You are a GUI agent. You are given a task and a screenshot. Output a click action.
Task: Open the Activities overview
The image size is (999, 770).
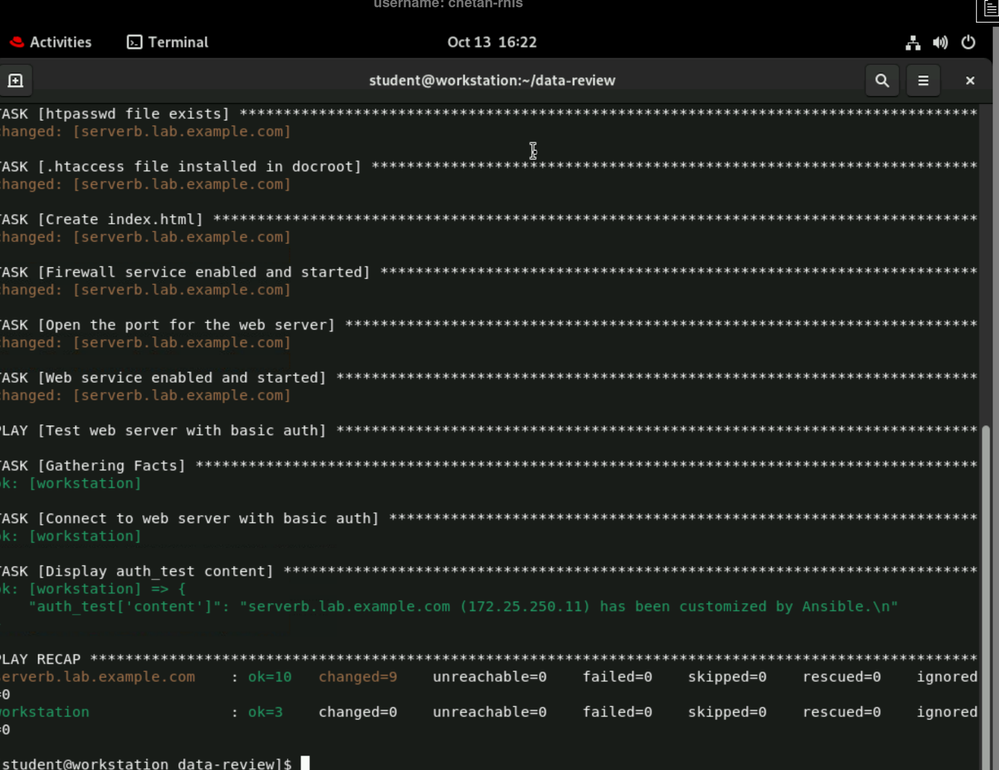[50, 42]
